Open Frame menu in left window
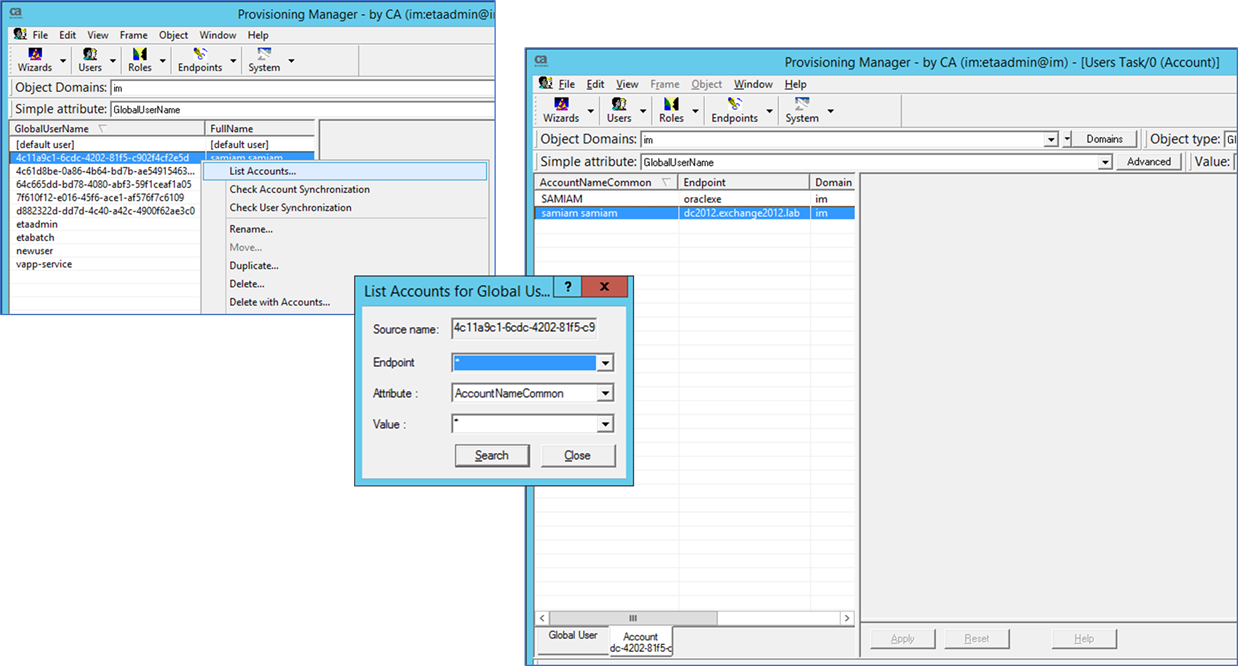Image resolution: width=1238 pixels, height=666 pixels. [133, 35]
